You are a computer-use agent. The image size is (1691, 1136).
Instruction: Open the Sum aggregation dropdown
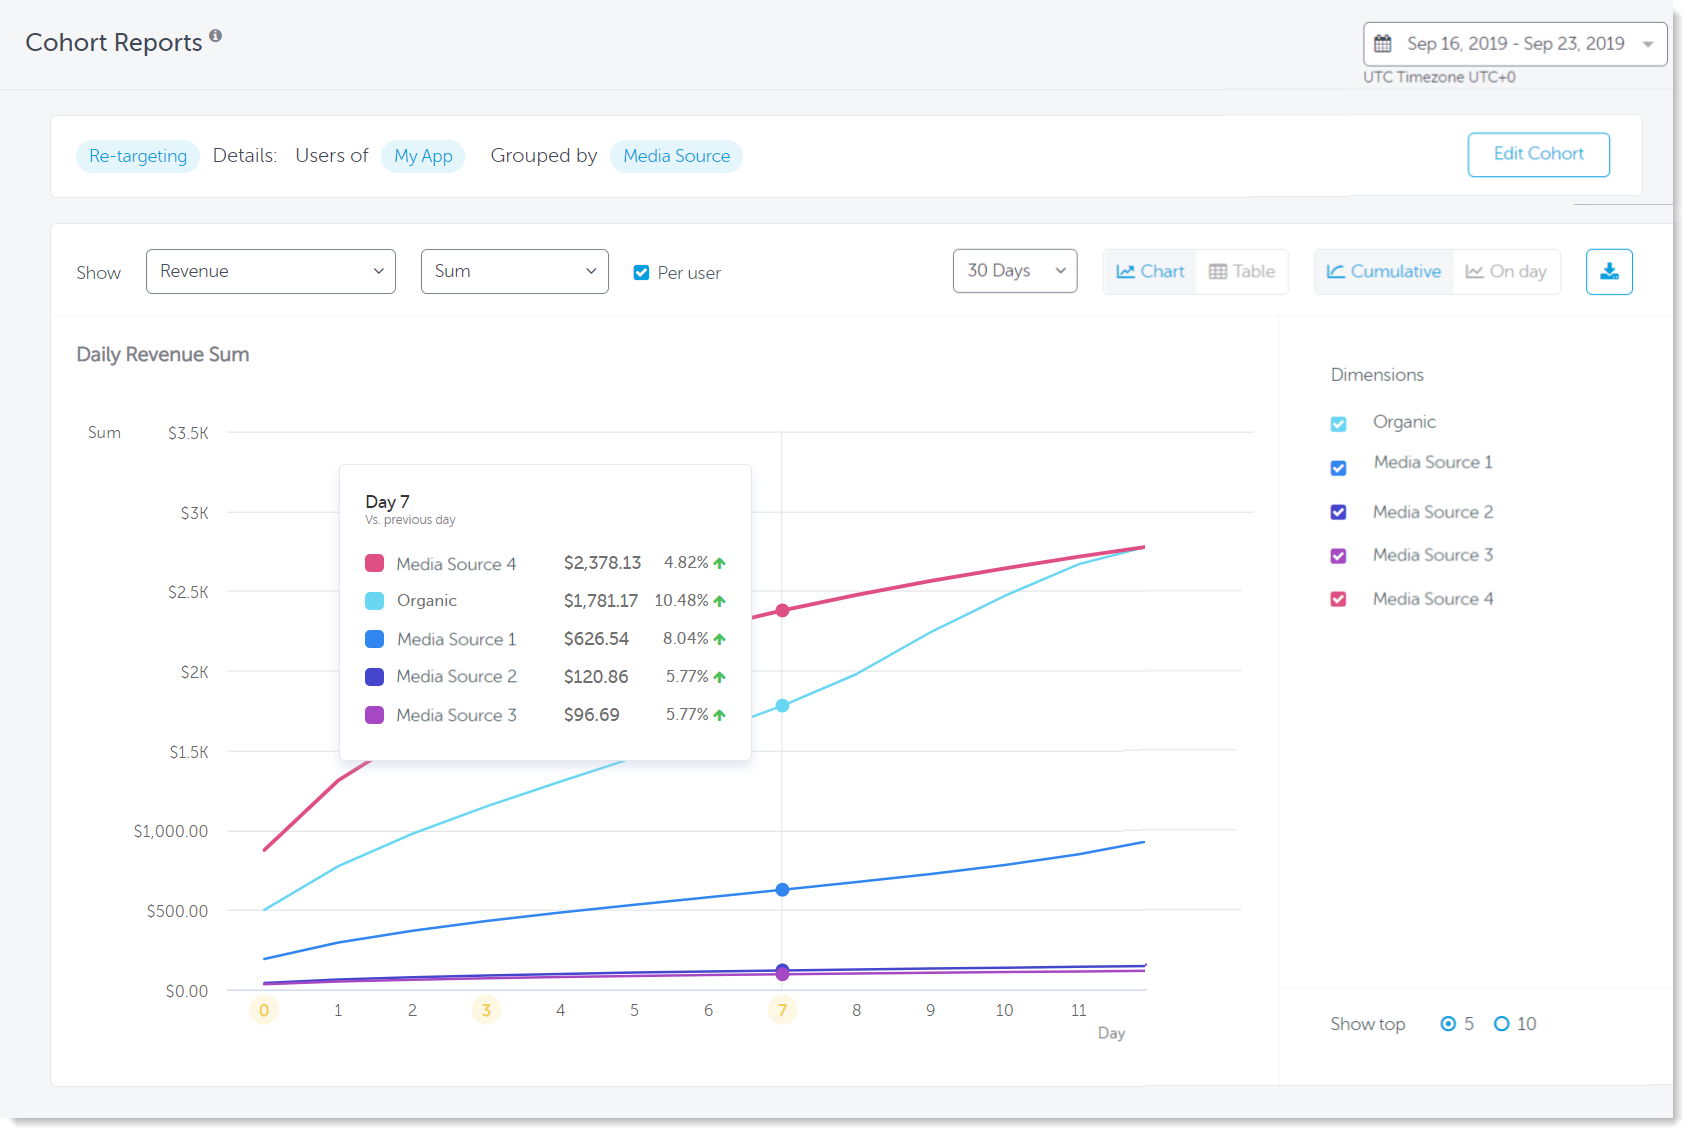point(515,272)
